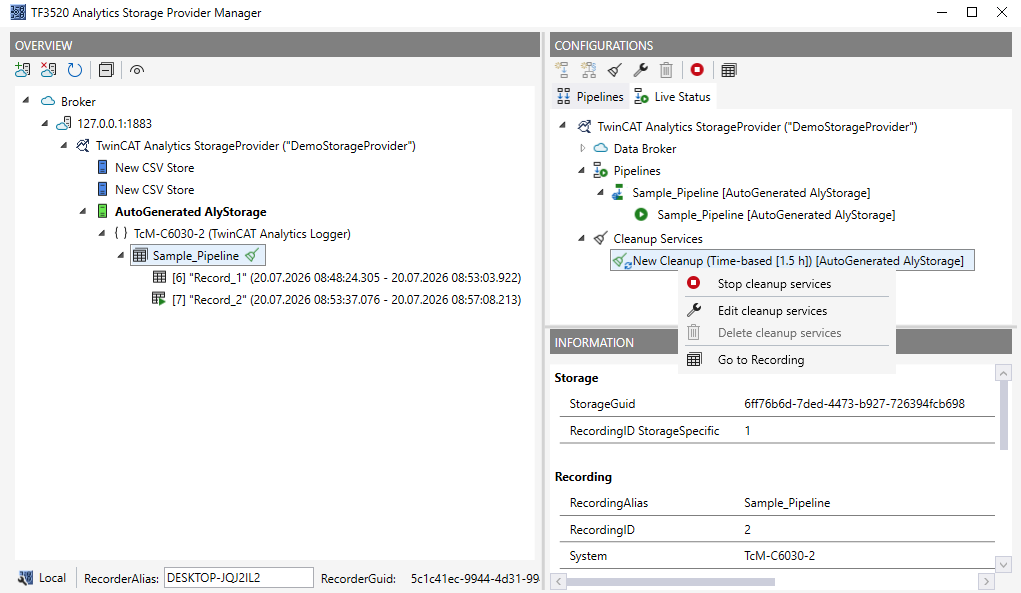Viewport: 1021px width, 593px height.
Task: Select Record_2 recording entry
Action: [x=346, y=300]
